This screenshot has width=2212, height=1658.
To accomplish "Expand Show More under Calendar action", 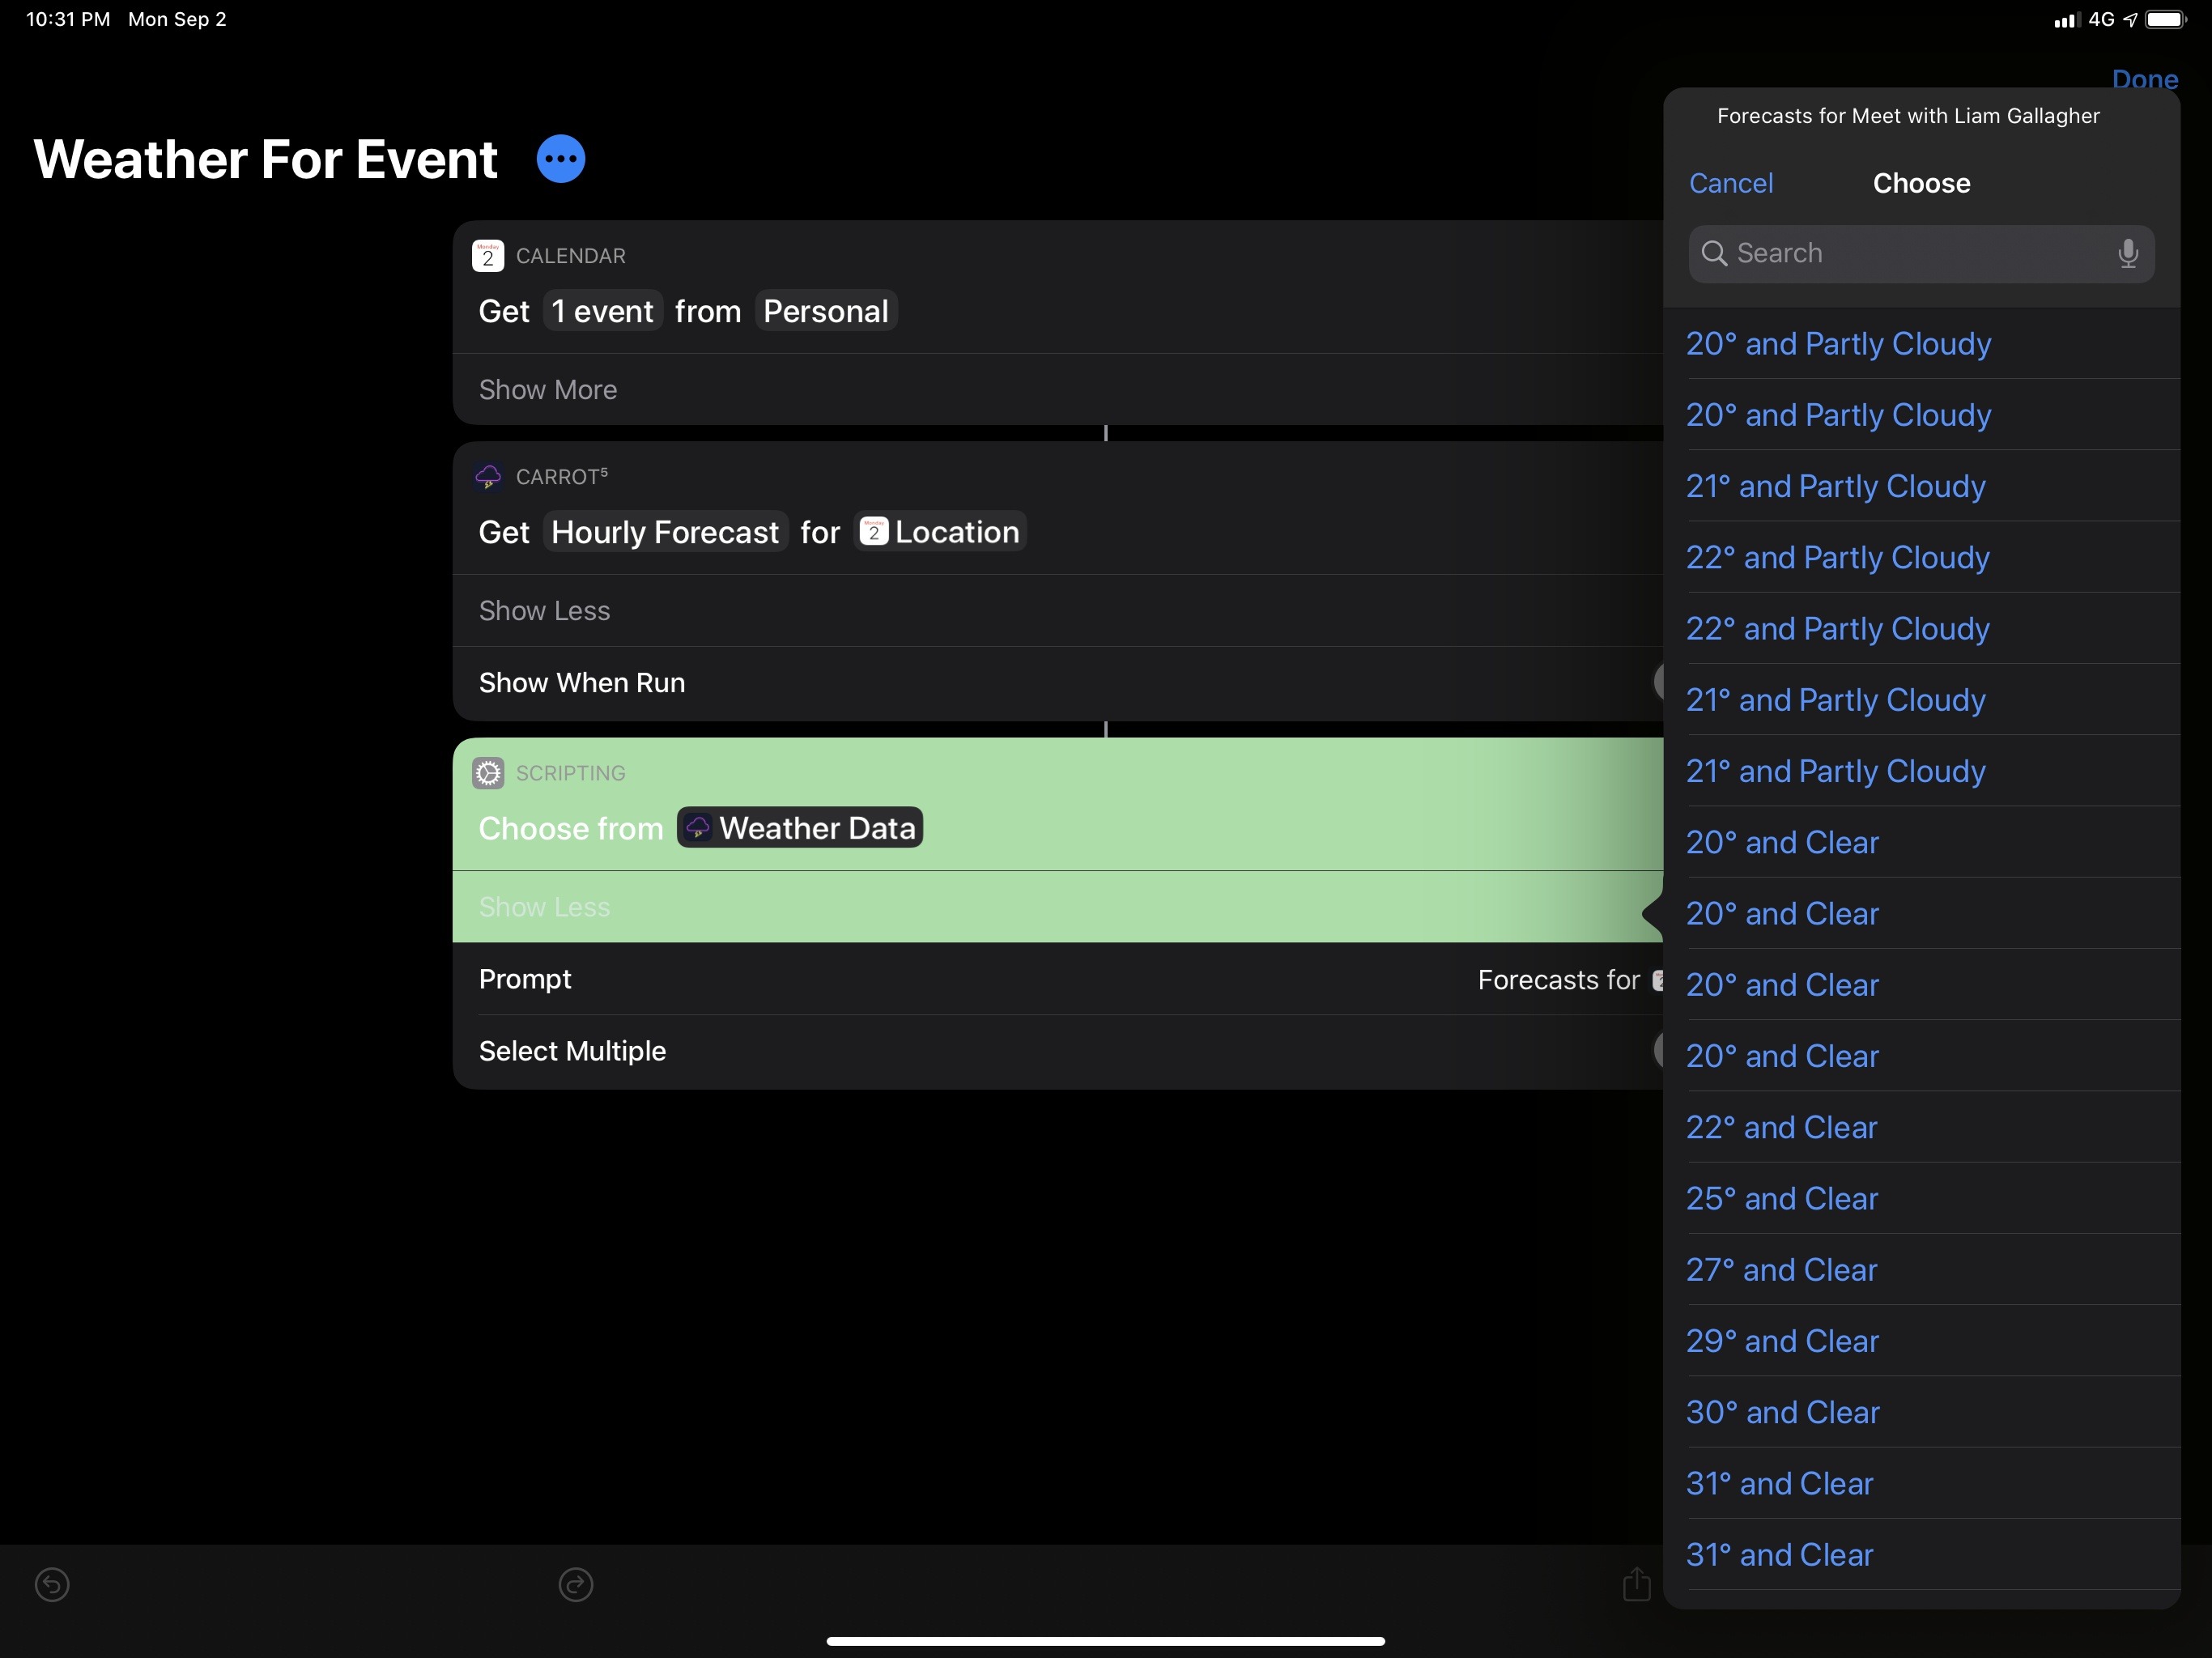I will pyautogui.click(x=548, y=390).
